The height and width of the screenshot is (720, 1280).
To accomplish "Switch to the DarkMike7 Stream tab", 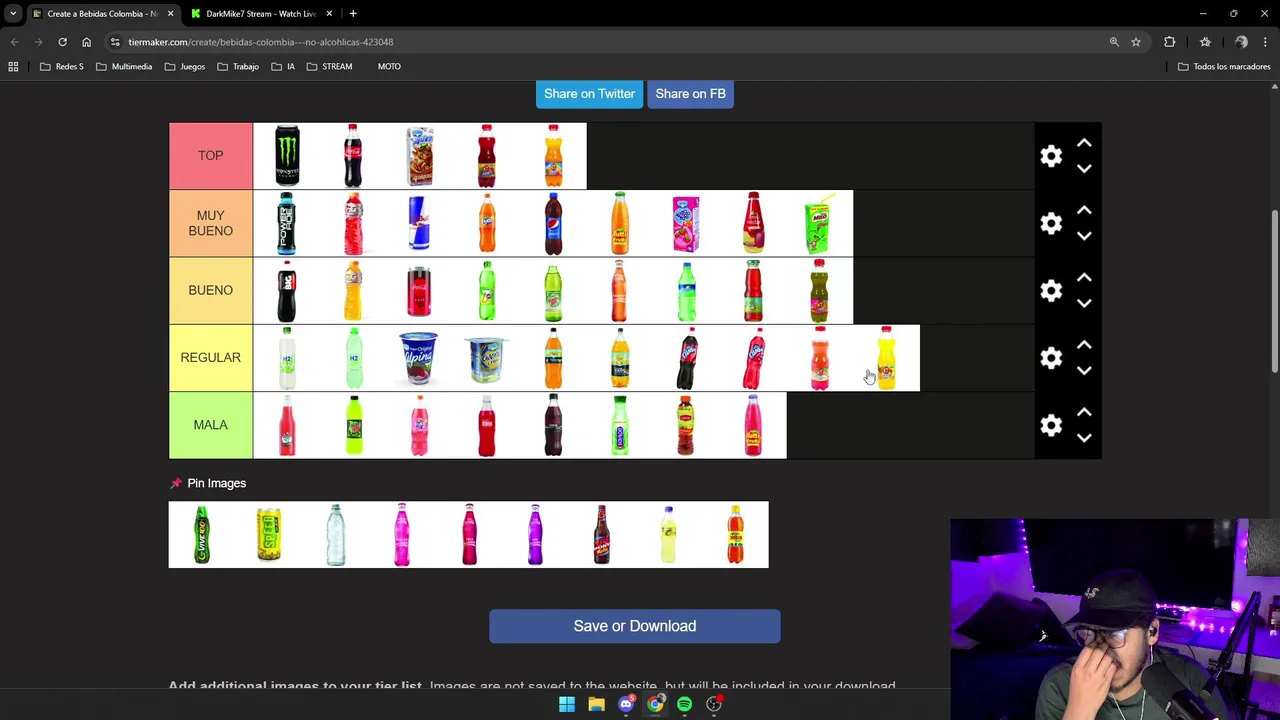I will 261,14.
